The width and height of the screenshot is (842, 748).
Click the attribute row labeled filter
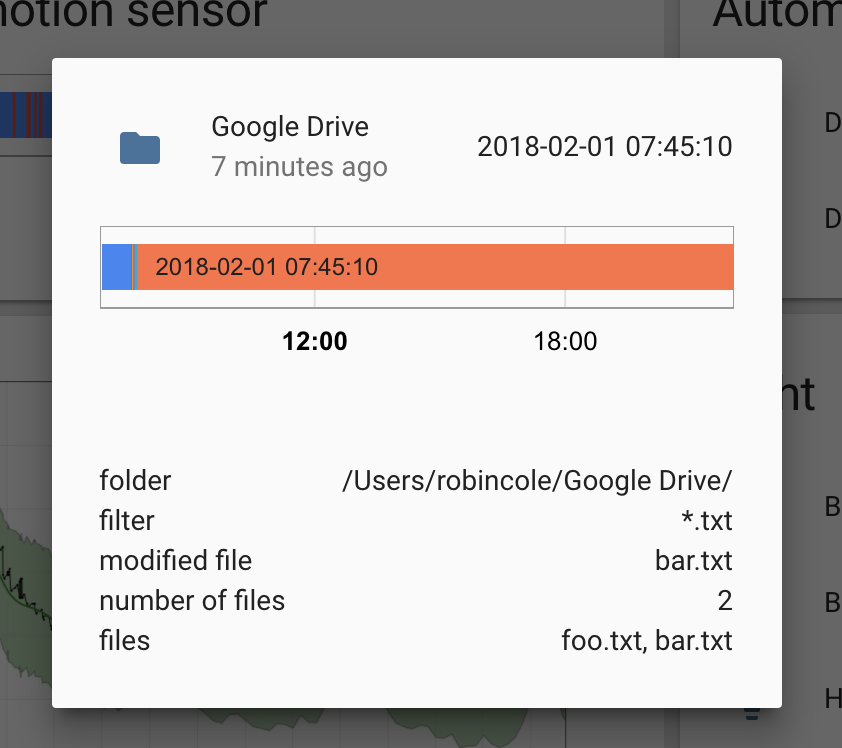click(x=126, y=521)
